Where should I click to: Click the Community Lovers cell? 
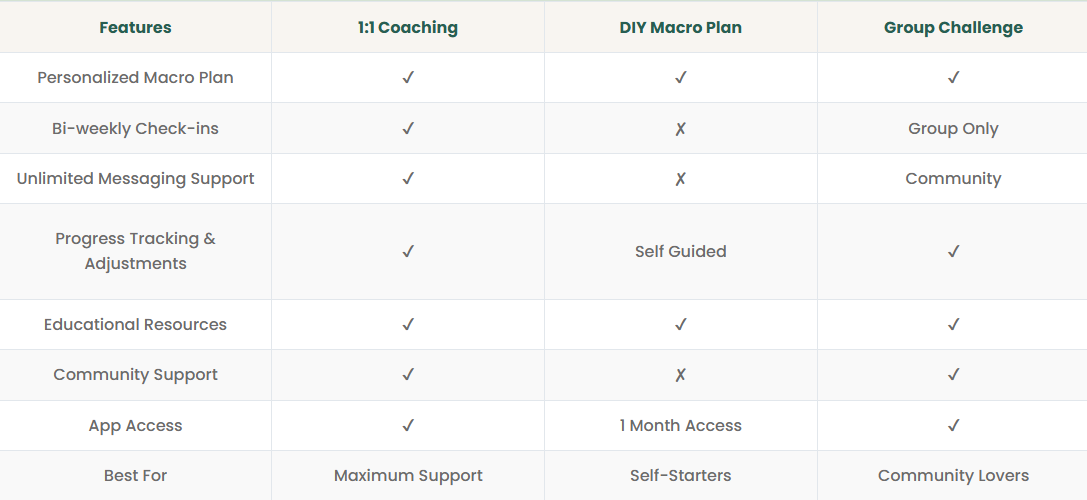(953, 476)
